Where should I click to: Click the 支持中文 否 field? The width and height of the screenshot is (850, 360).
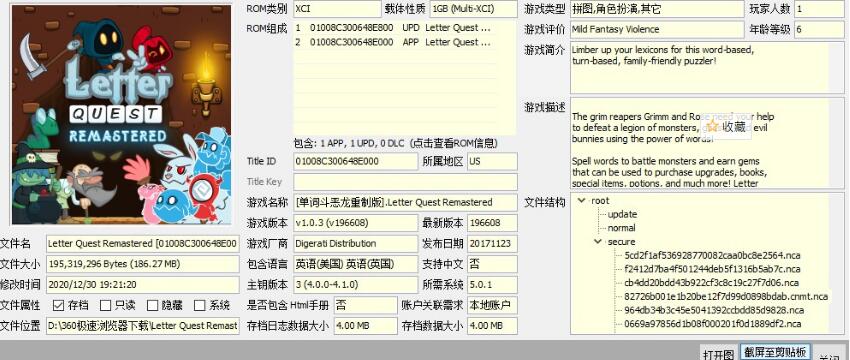click(492, 264)
